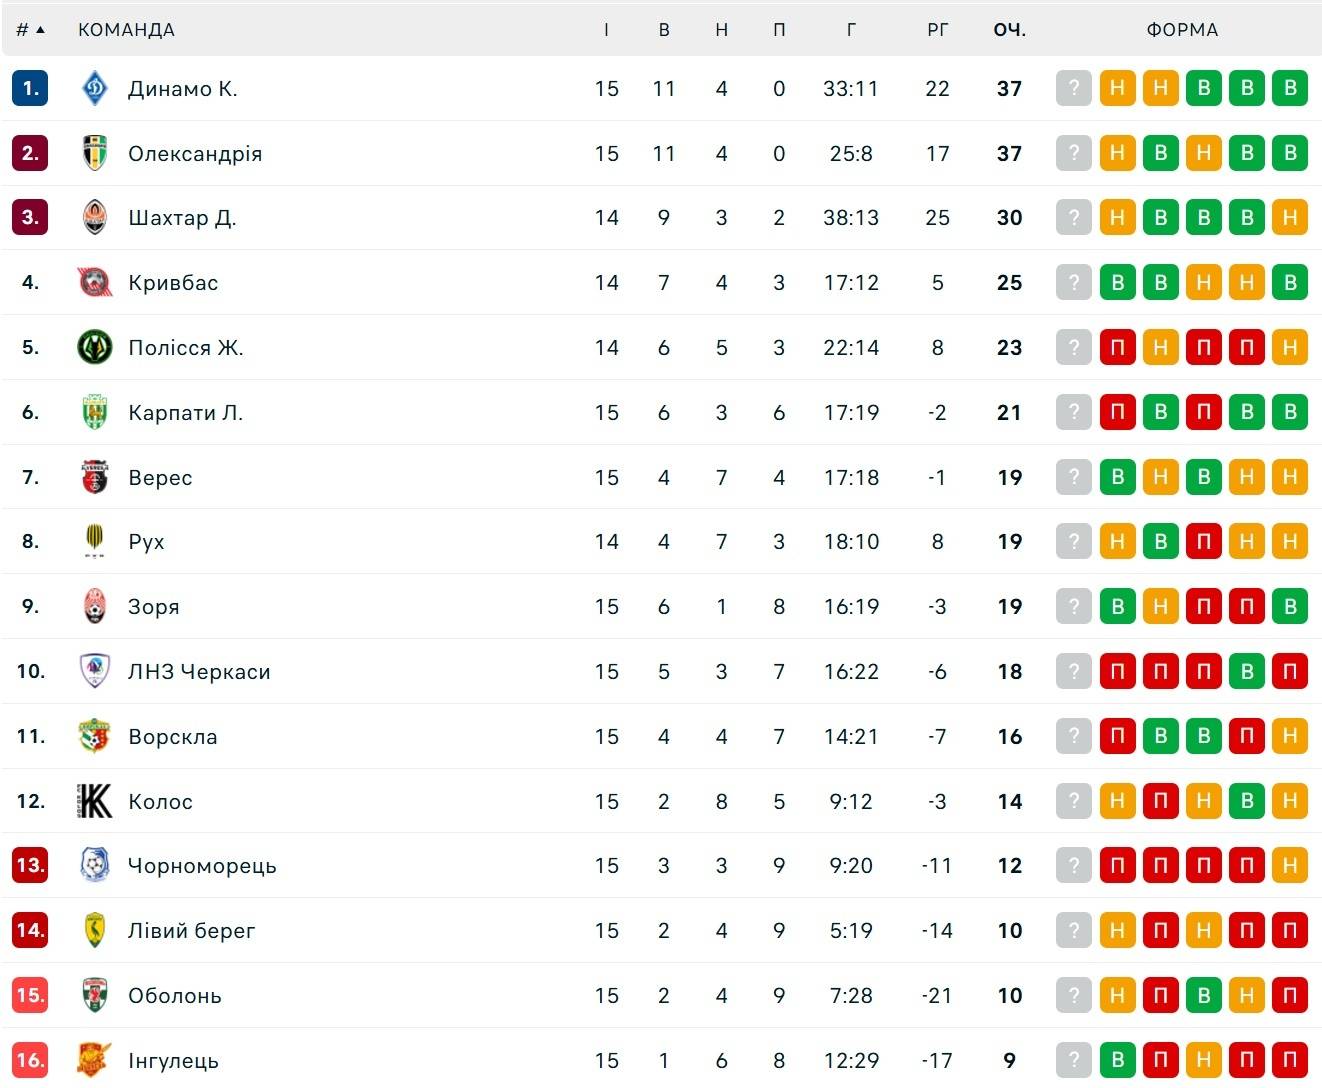The image size is (1322, 1088).
Task: Select Інгулець's first green В form result
Action: click(x=1117, y=1060)
